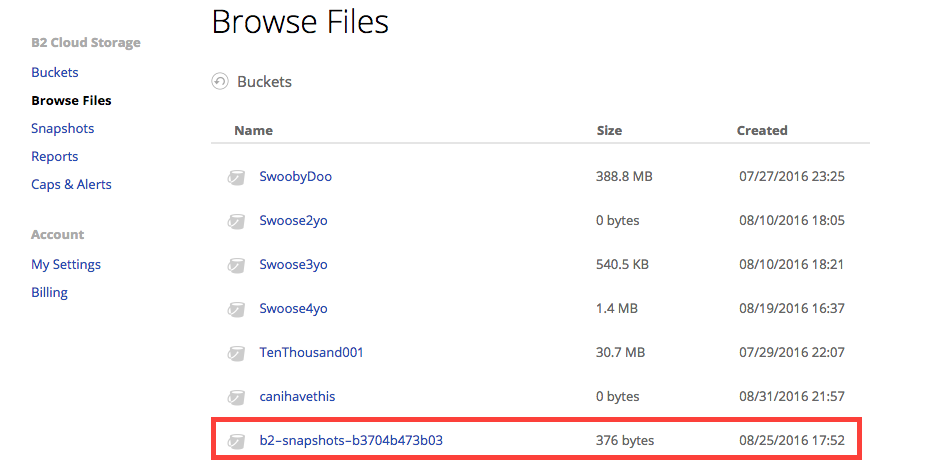Screen dimensions: 927x467
Task: Click the bucket icon next to canihavethis
Action: pos(236,397)
